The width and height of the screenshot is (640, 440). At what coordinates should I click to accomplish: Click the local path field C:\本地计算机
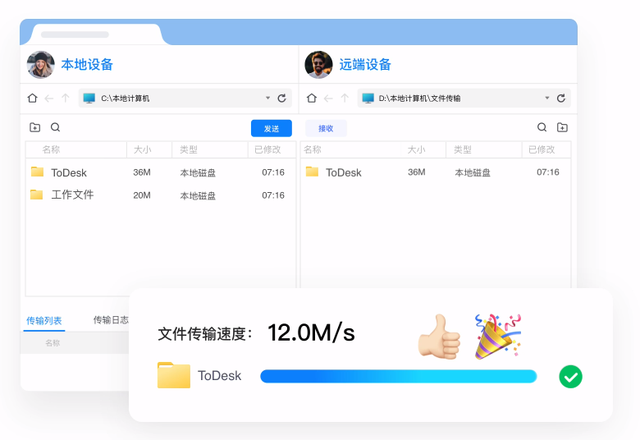pos(185,98)
